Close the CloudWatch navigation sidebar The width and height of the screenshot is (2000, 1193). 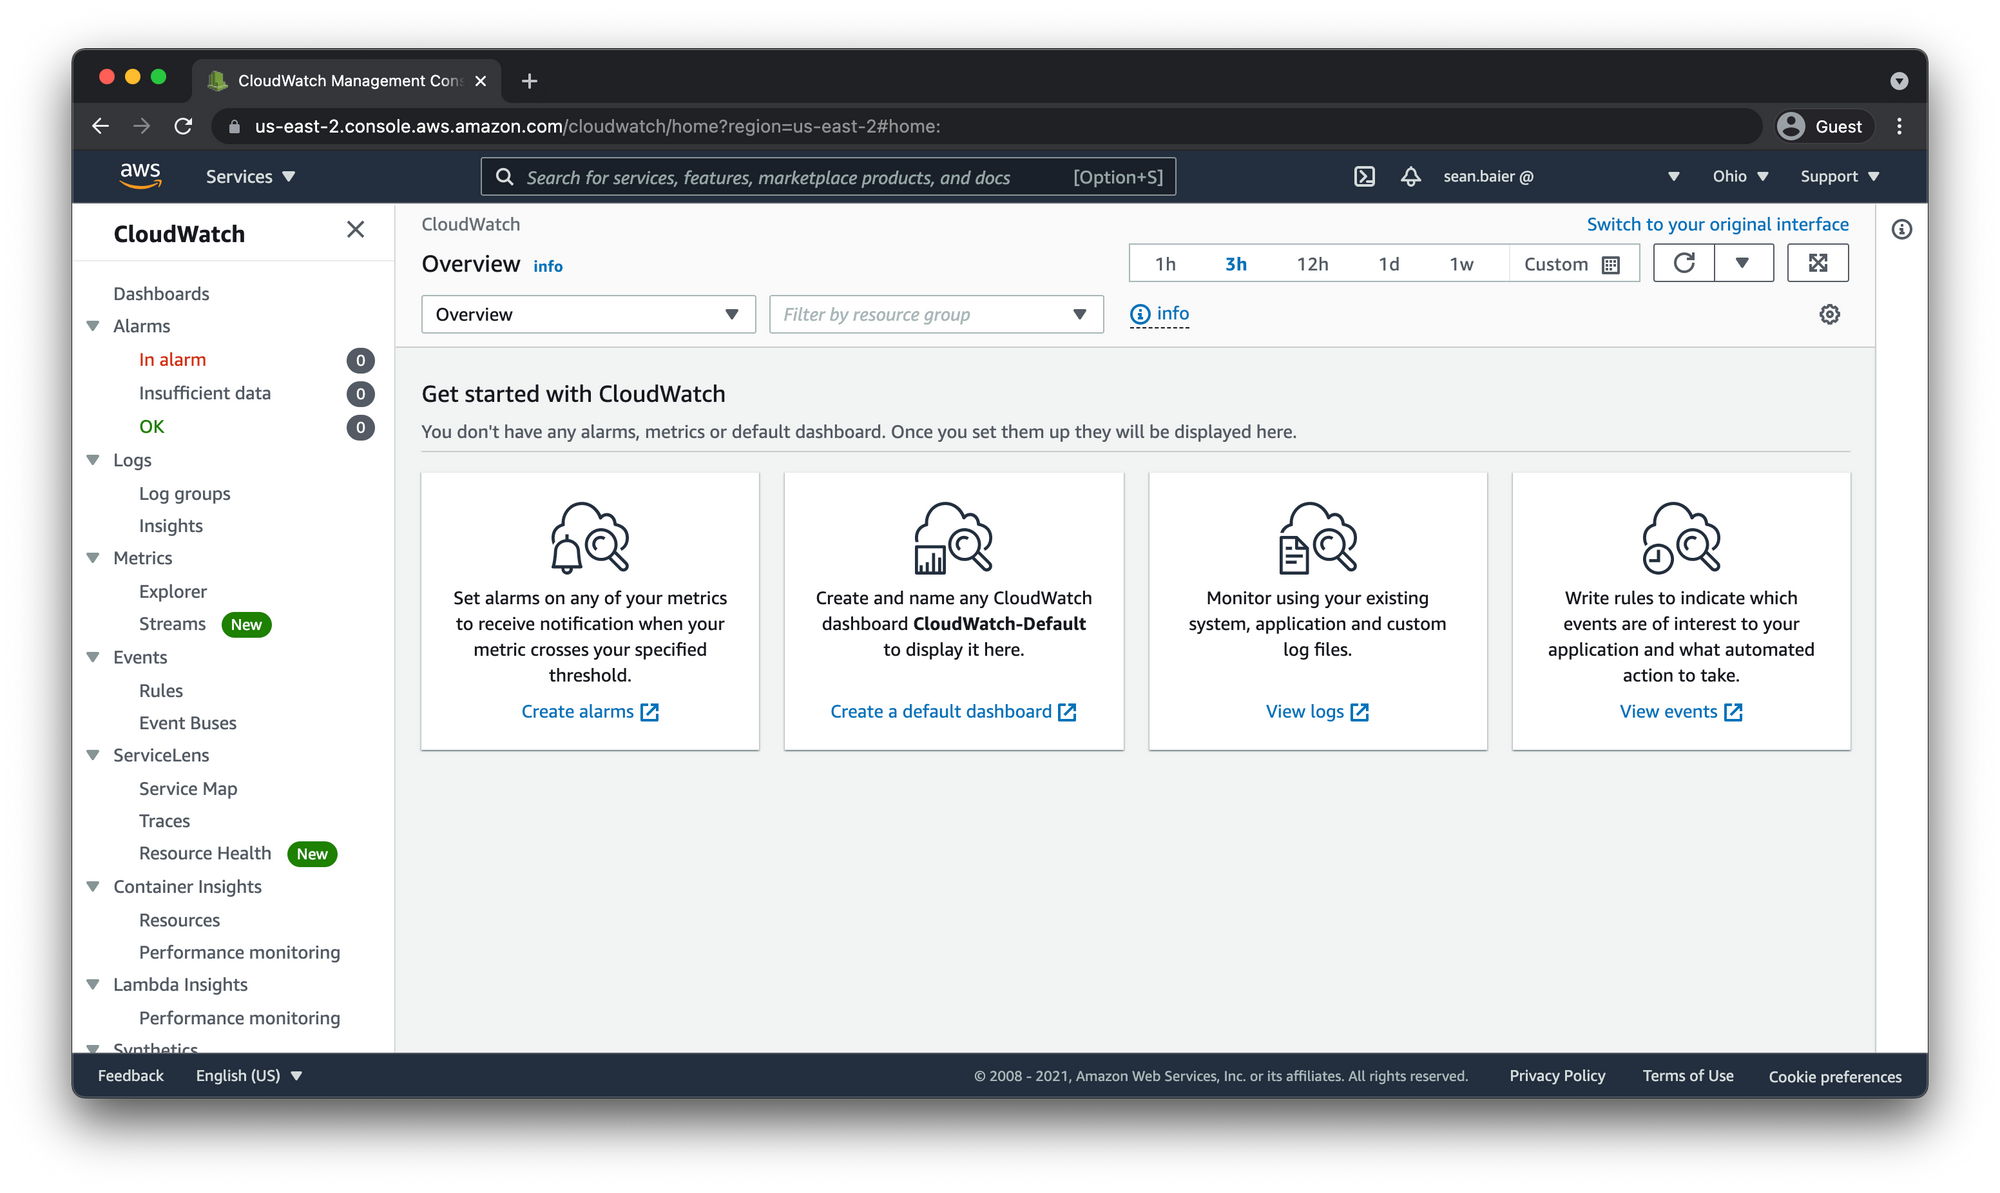click(355, 230)
